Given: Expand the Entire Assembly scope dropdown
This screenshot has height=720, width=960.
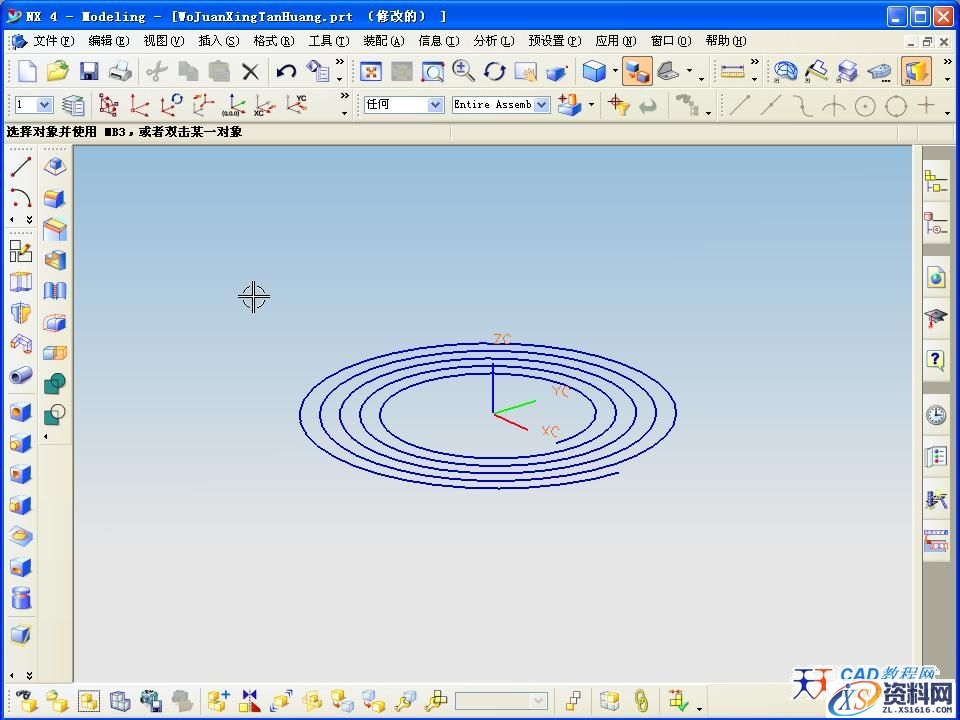Looking at the screenshot, I should coord(500,105).
